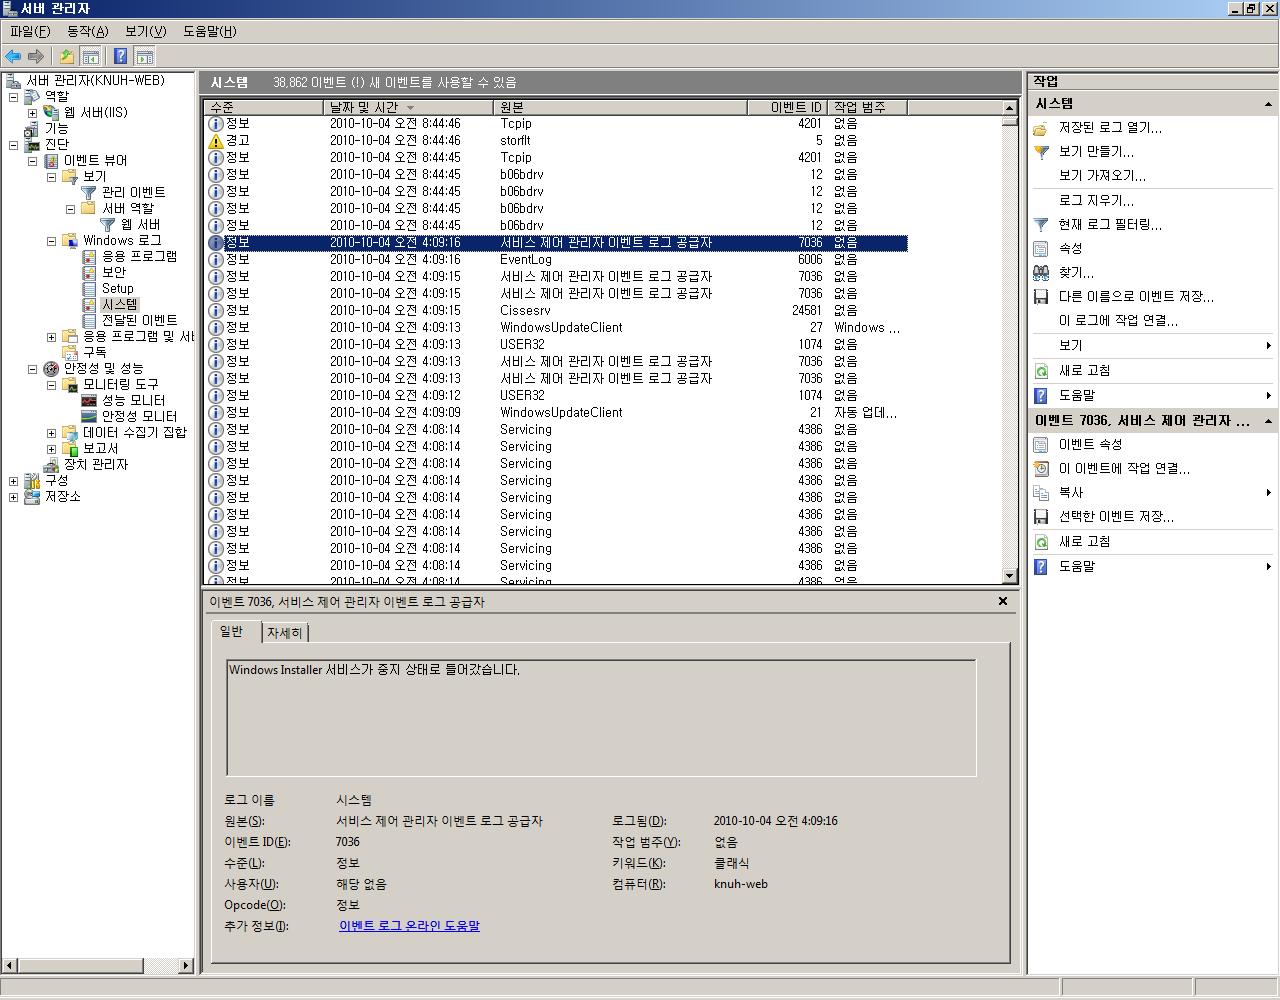Image resolution: width=1280 pixels, height=1000 pixels.
Task: Expand the 데이터 수집기 집합 node
Action: [51, 433]
